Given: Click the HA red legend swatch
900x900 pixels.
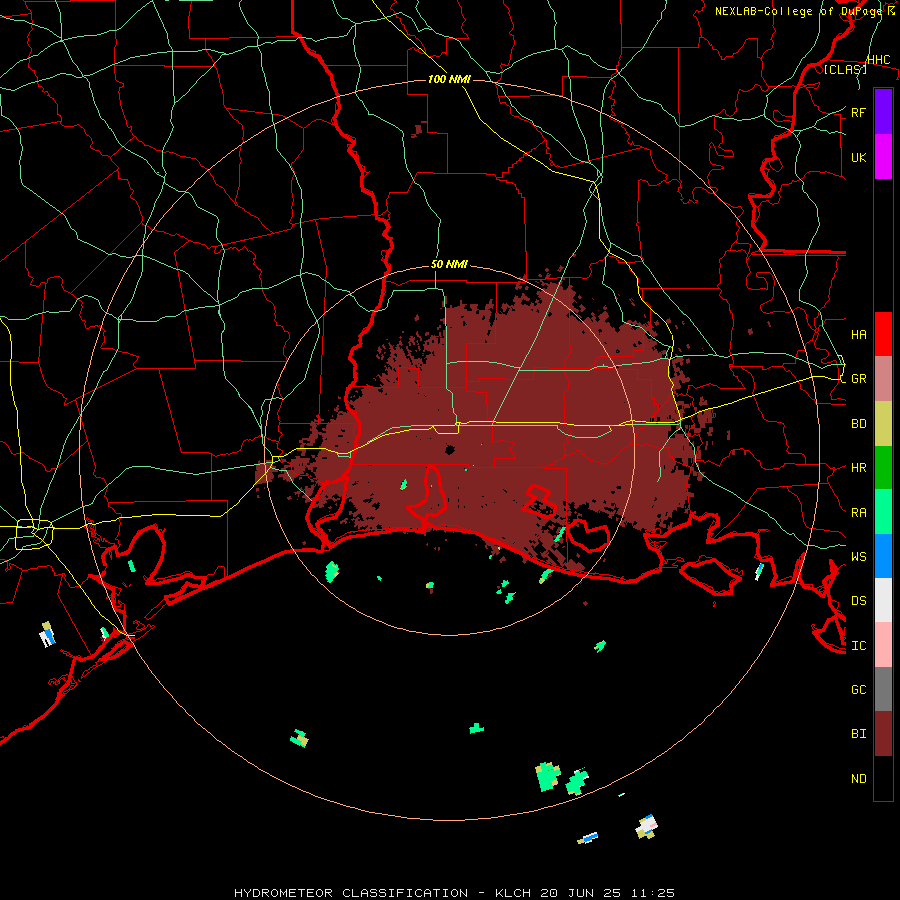Looking at the screenshot, I should 883,334.
